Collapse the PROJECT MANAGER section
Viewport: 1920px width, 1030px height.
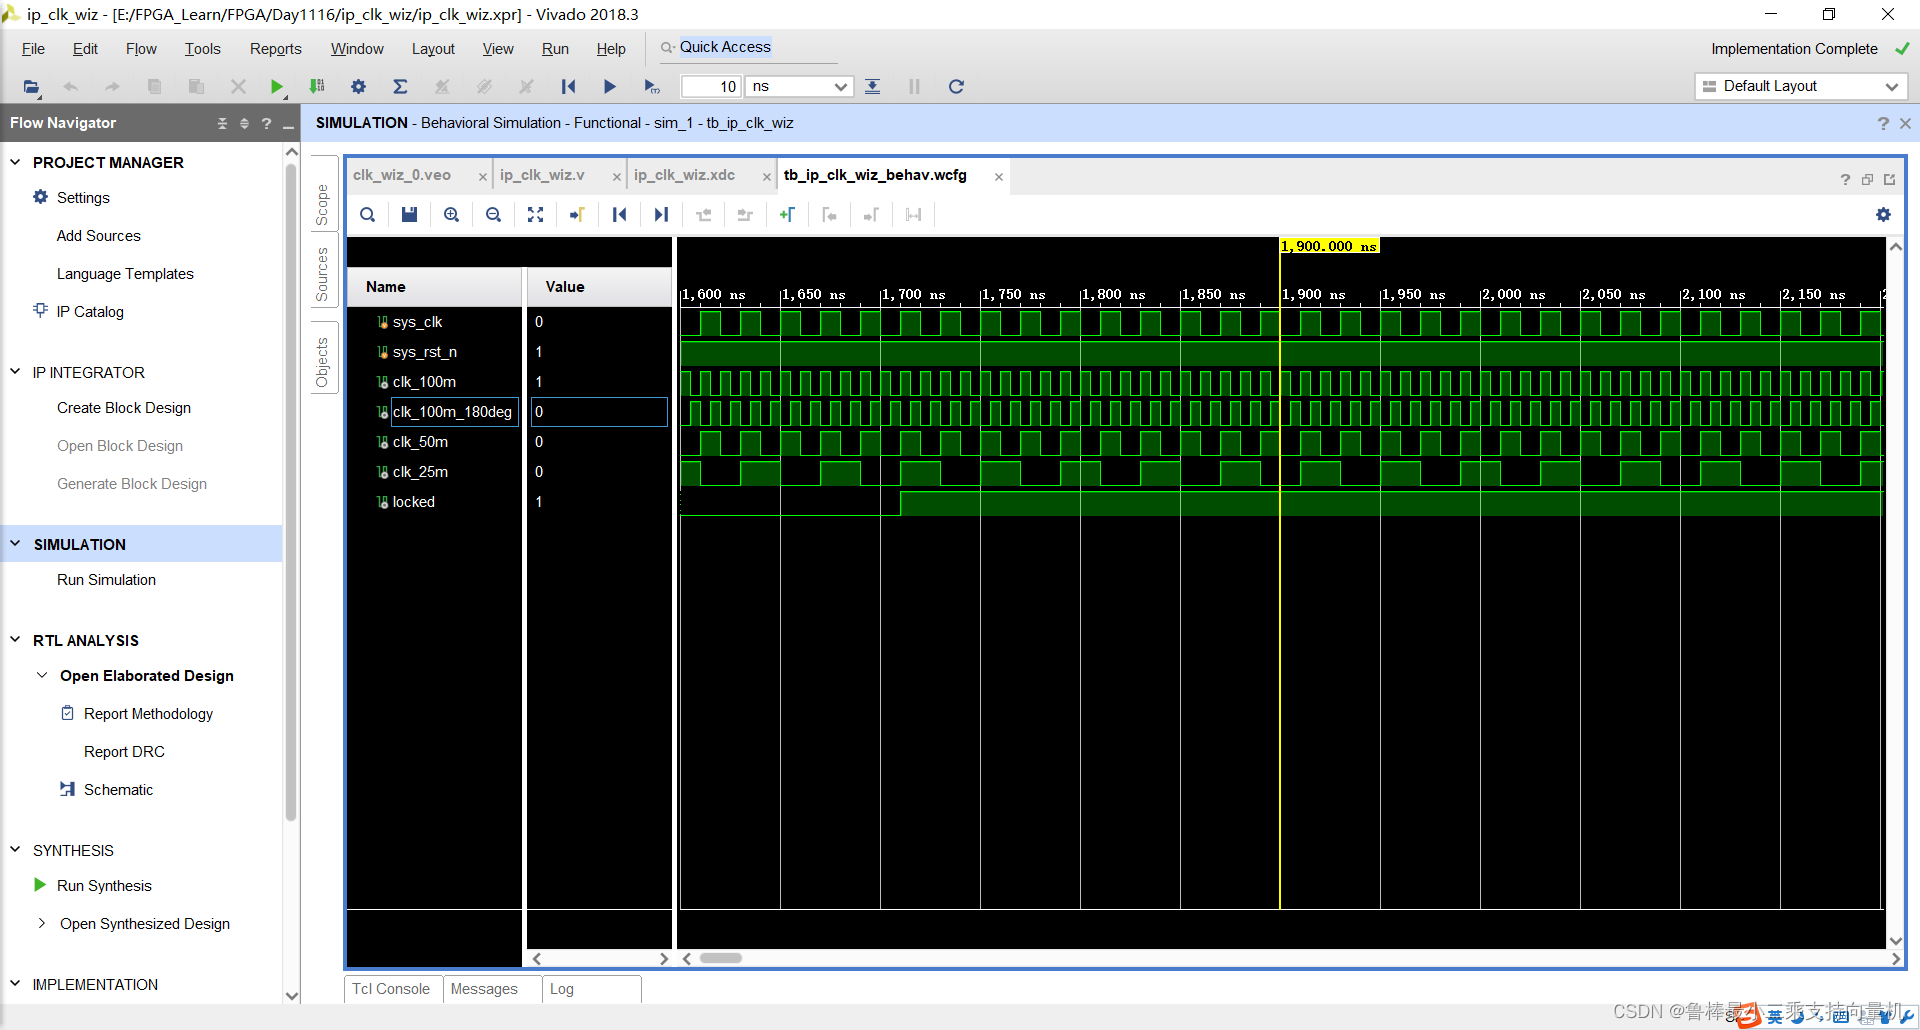point(15,162)
